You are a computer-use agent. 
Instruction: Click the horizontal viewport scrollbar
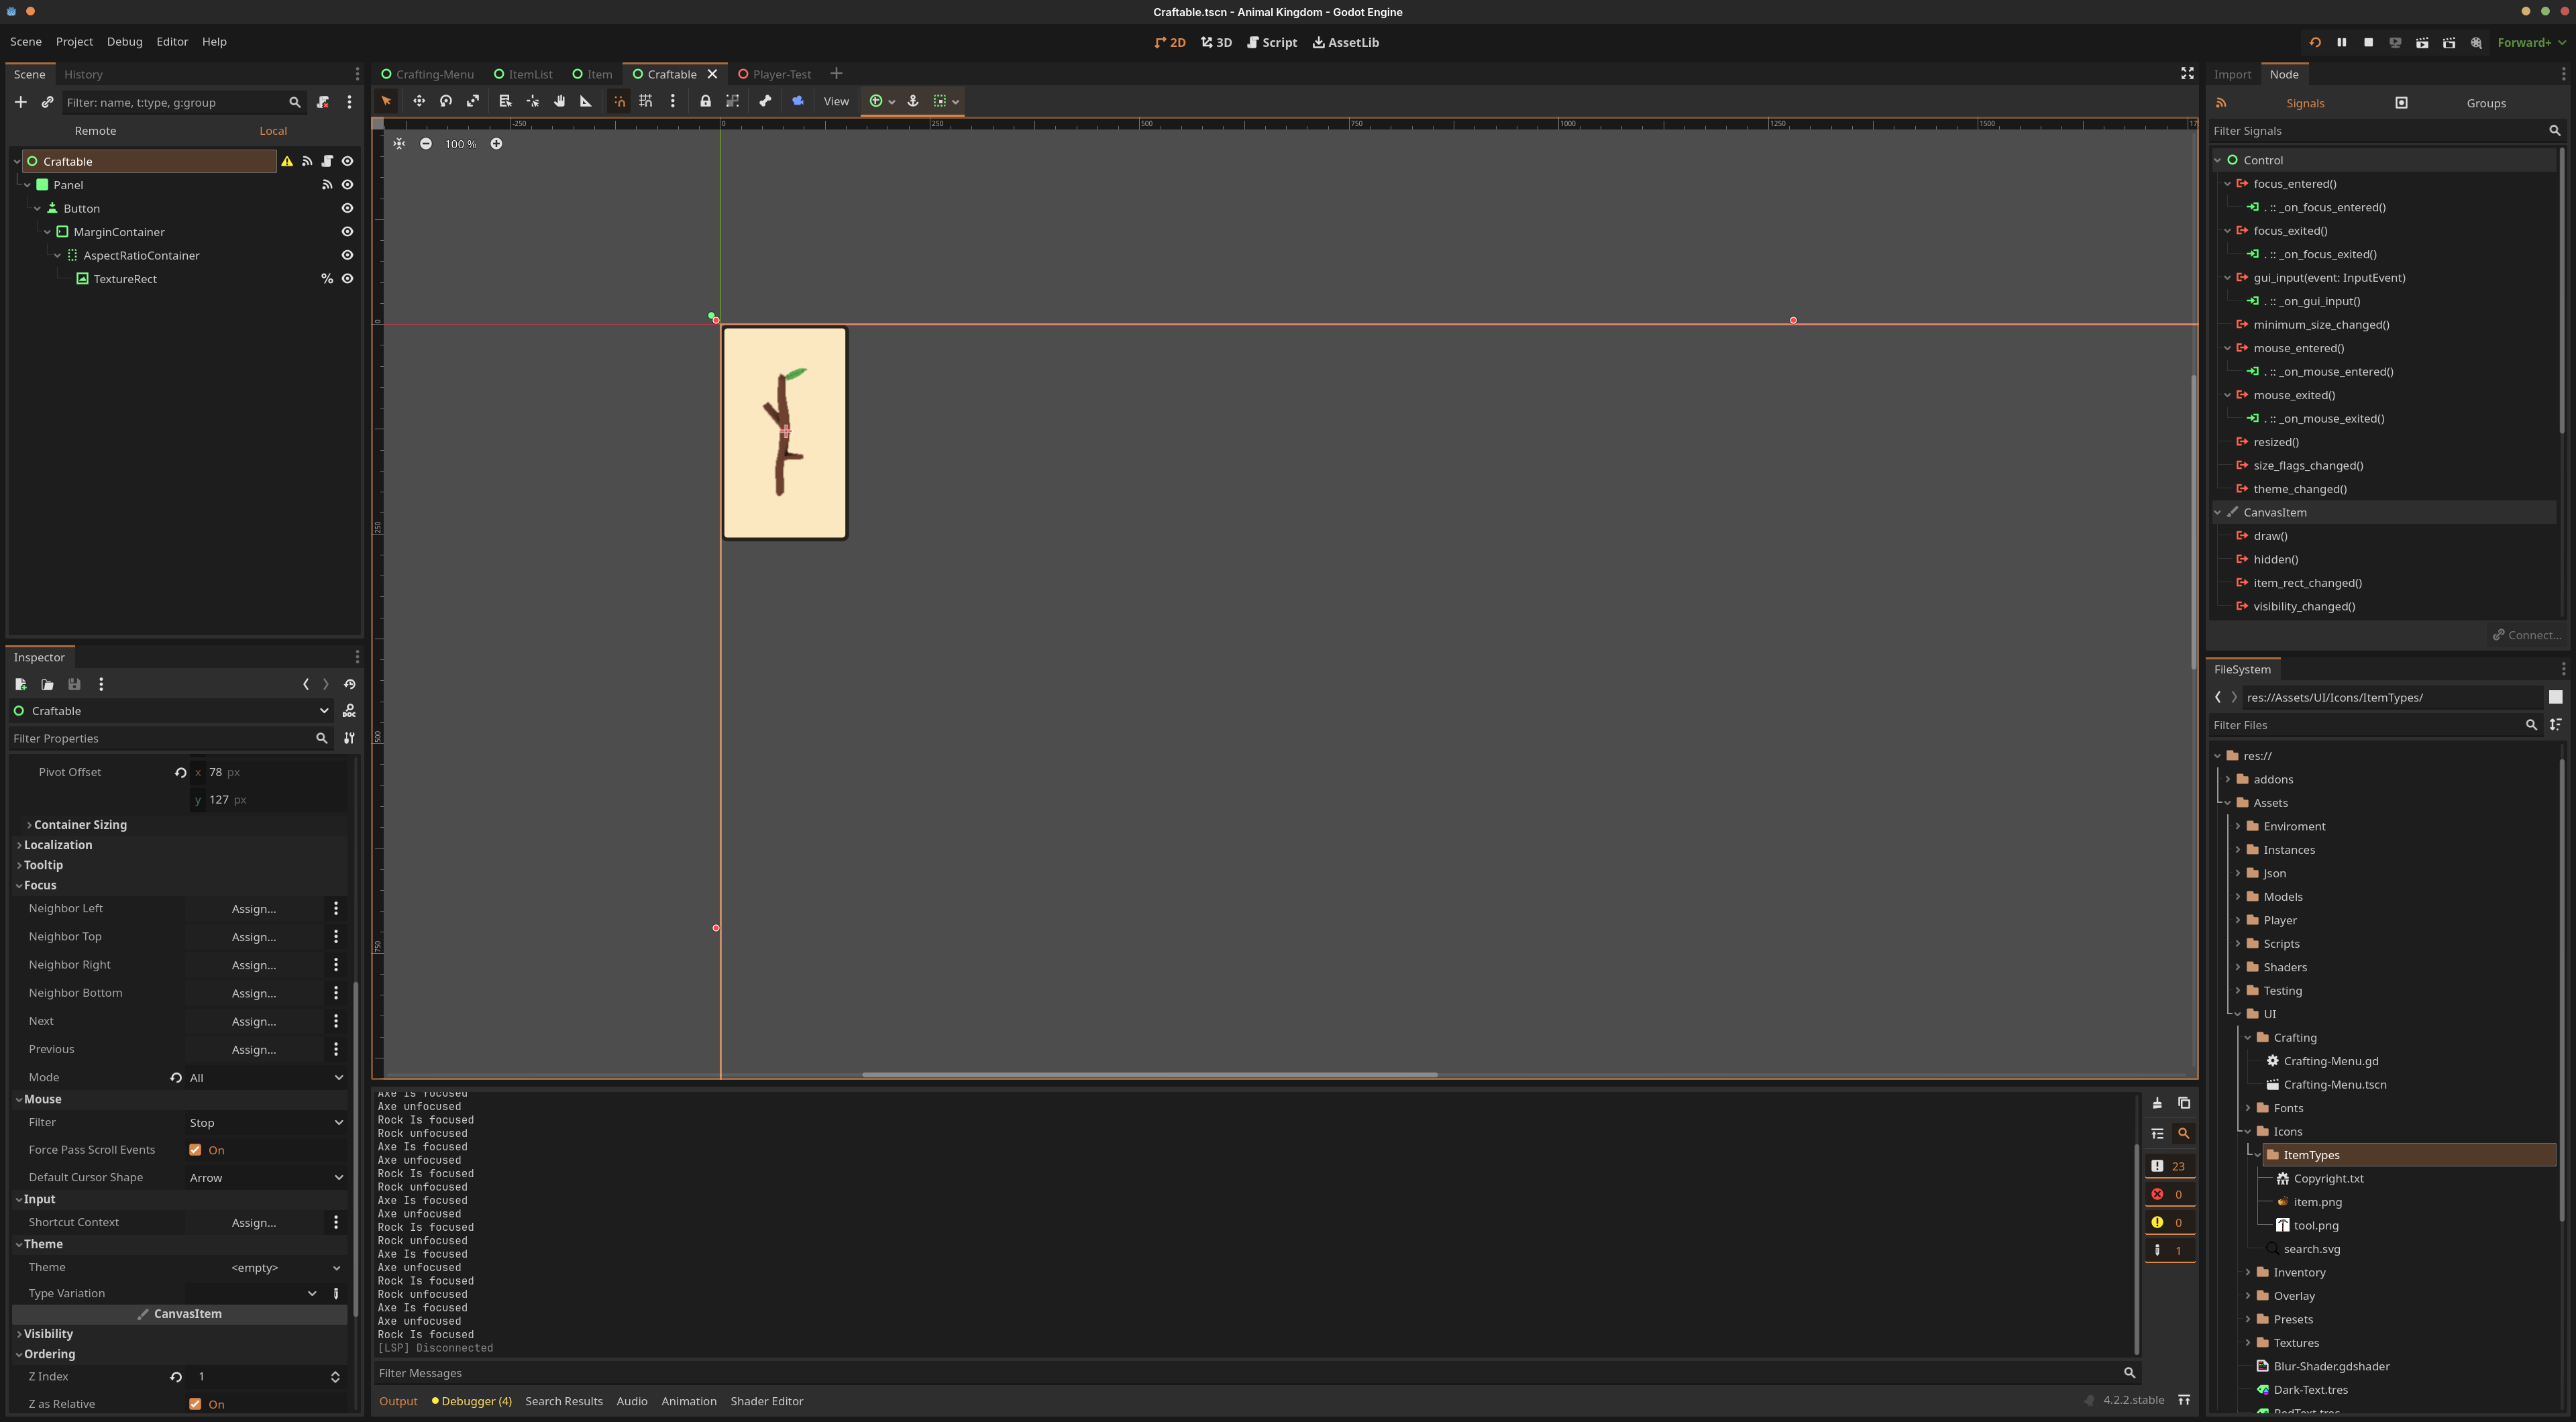[1149, 1075]
